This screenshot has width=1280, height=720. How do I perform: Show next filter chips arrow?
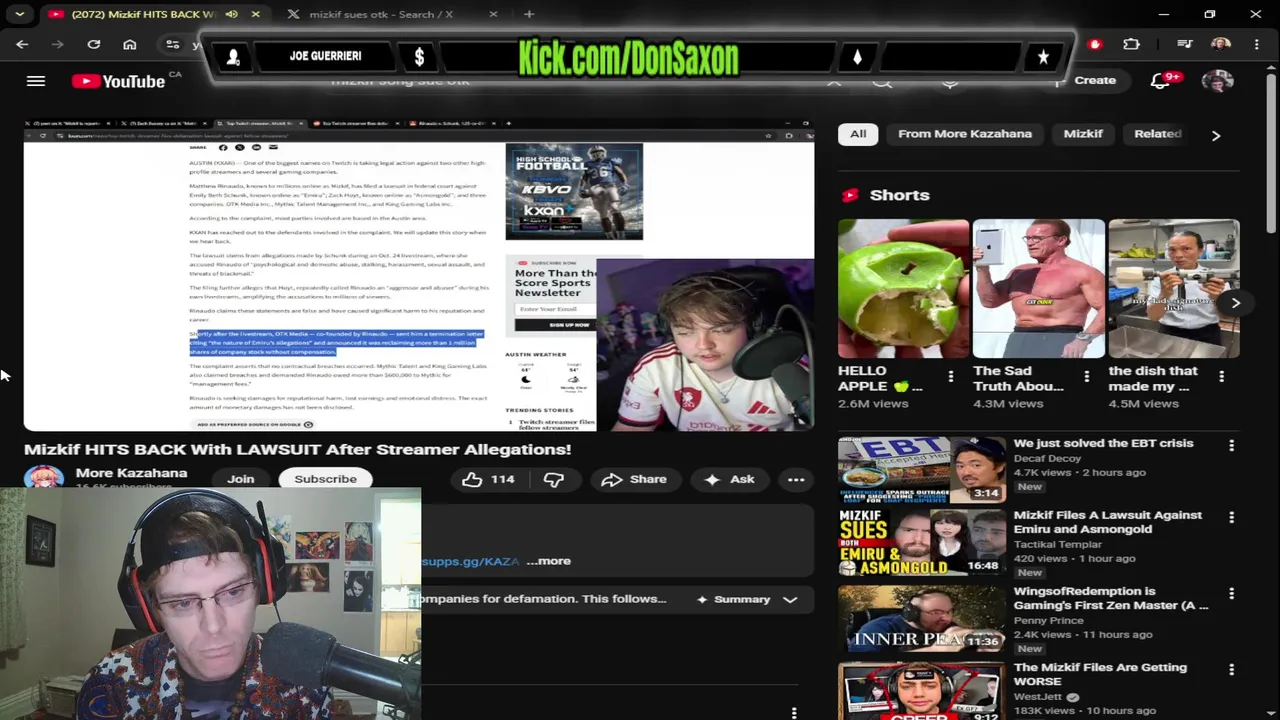tap(1216, 135)
